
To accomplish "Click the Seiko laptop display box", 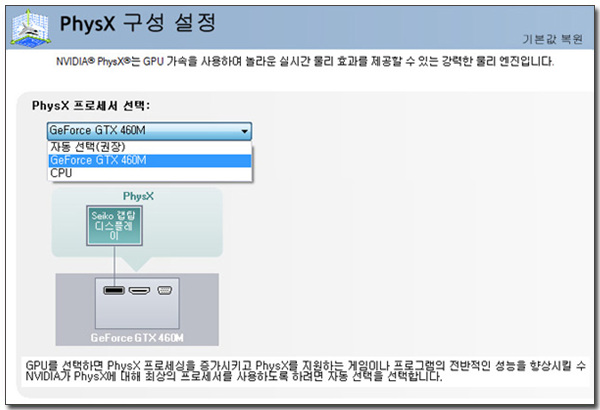I will tap(114, 225).
